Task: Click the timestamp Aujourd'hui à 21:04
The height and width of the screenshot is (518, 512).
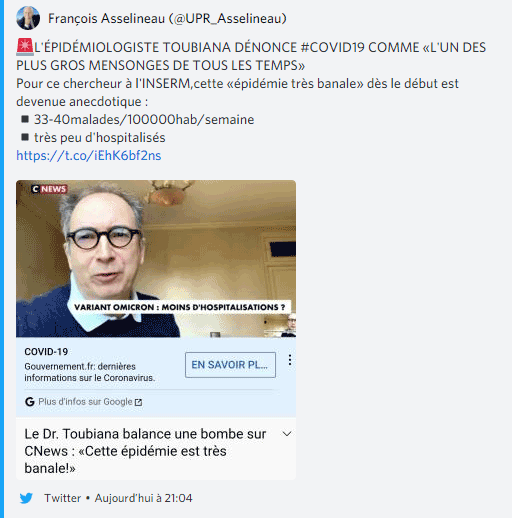Action: click(x=143, y=498)
